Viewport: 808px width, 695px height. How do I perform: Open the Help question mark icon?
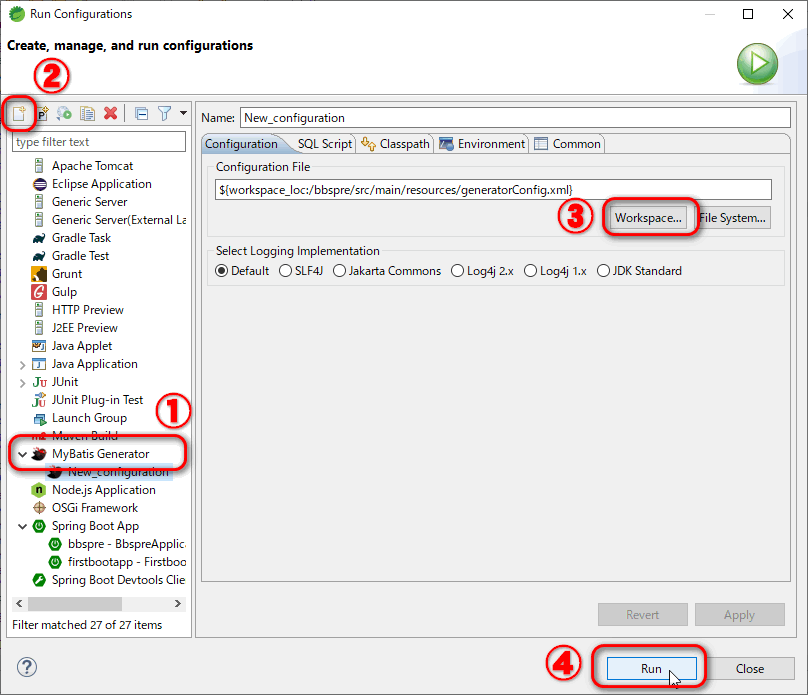(27, 668)
